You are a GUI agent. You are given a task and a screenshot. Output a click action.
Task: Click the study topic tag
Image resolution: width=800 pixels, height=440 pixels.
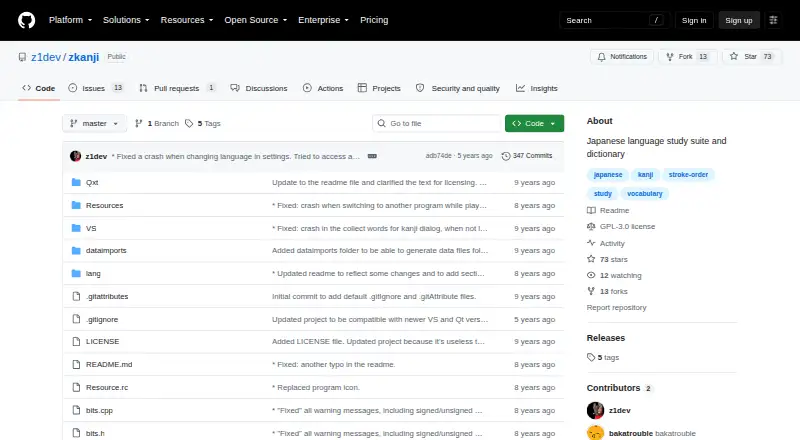(x=603, y=193)
